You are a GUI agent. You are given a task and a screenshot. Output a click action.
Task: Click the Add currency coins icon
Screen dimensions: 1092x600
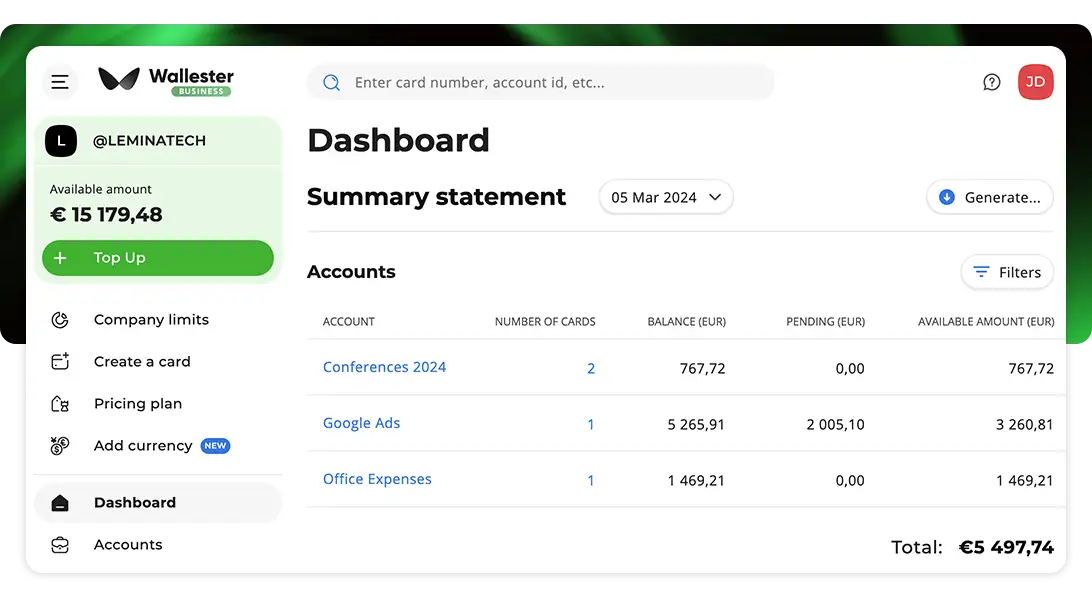(60, 445)
